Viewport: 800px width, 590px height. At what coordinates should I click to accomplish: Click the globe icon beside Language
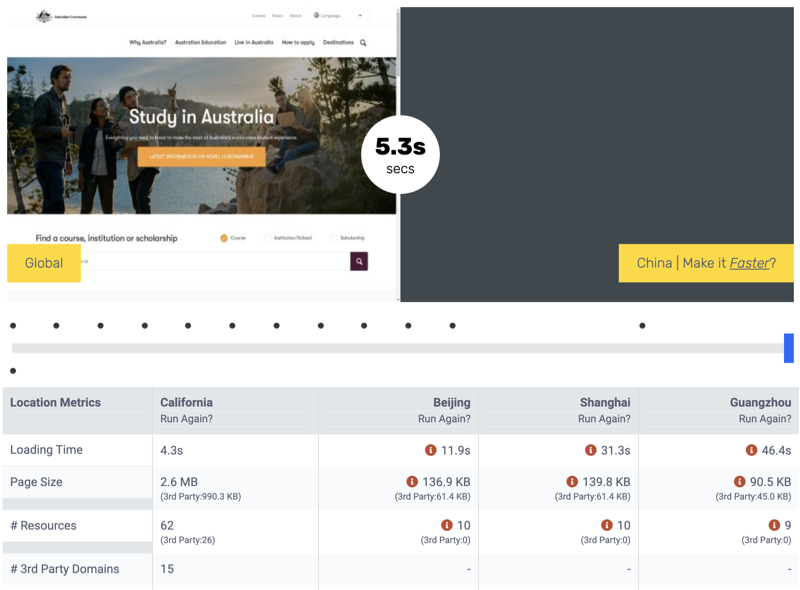[316, 15]
